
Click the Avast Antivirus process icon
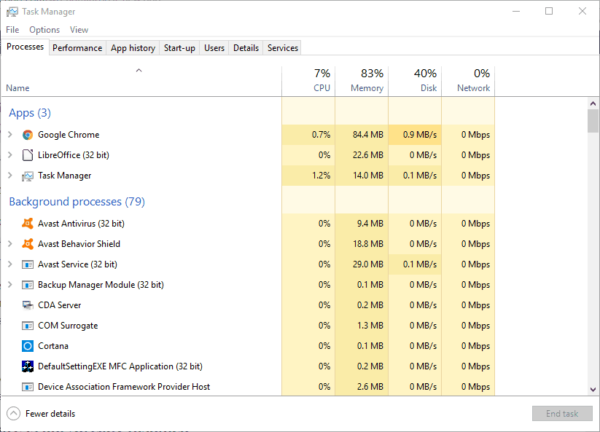(27, 223)
